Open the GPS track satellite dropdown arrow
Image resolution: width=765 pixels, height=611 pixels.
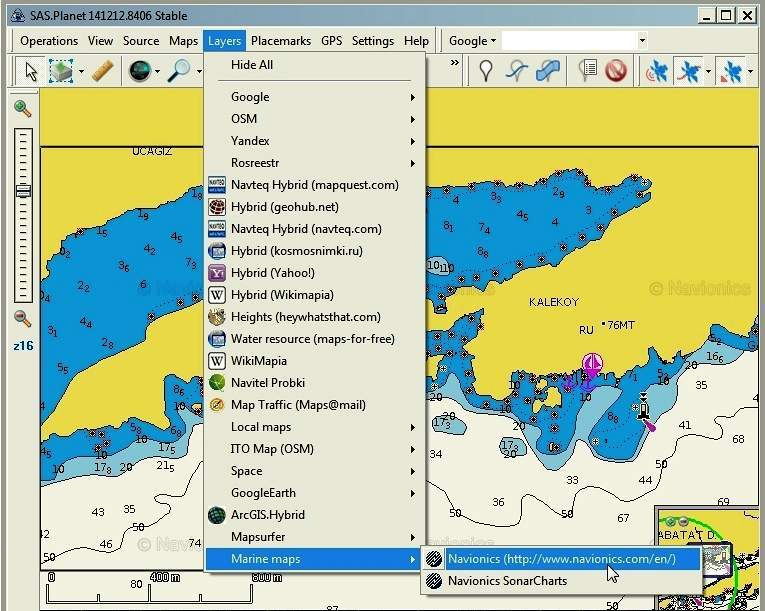coord(708,71)
